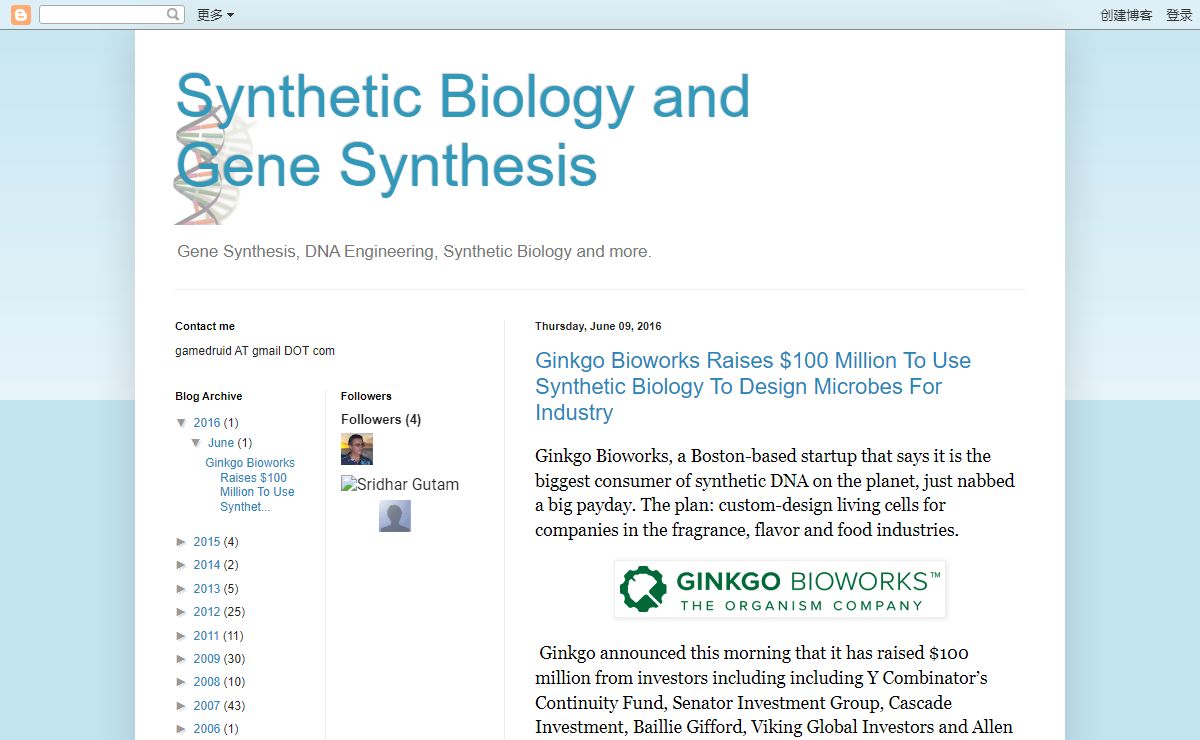Open the June archive link
Screen dimensions: 1200x740
[221, 443]
